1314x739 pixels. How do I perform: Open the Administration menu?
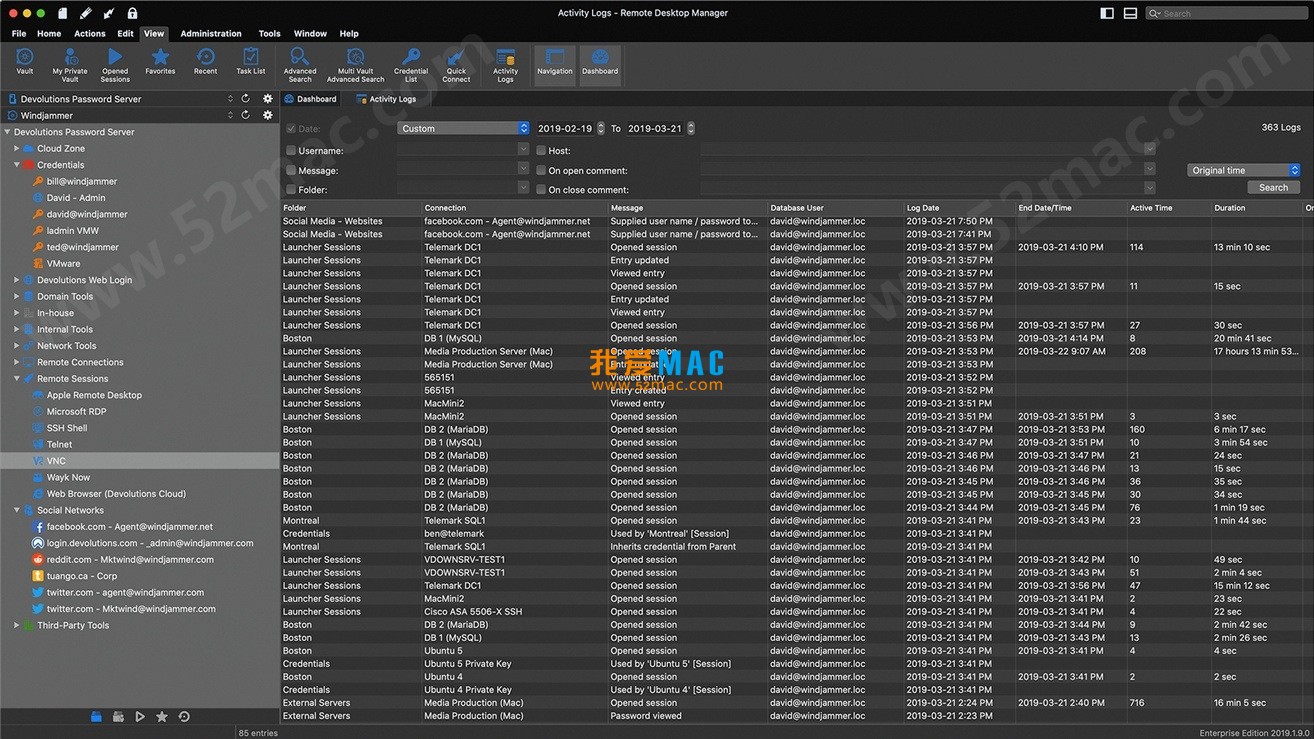click(x=210, y=34)
